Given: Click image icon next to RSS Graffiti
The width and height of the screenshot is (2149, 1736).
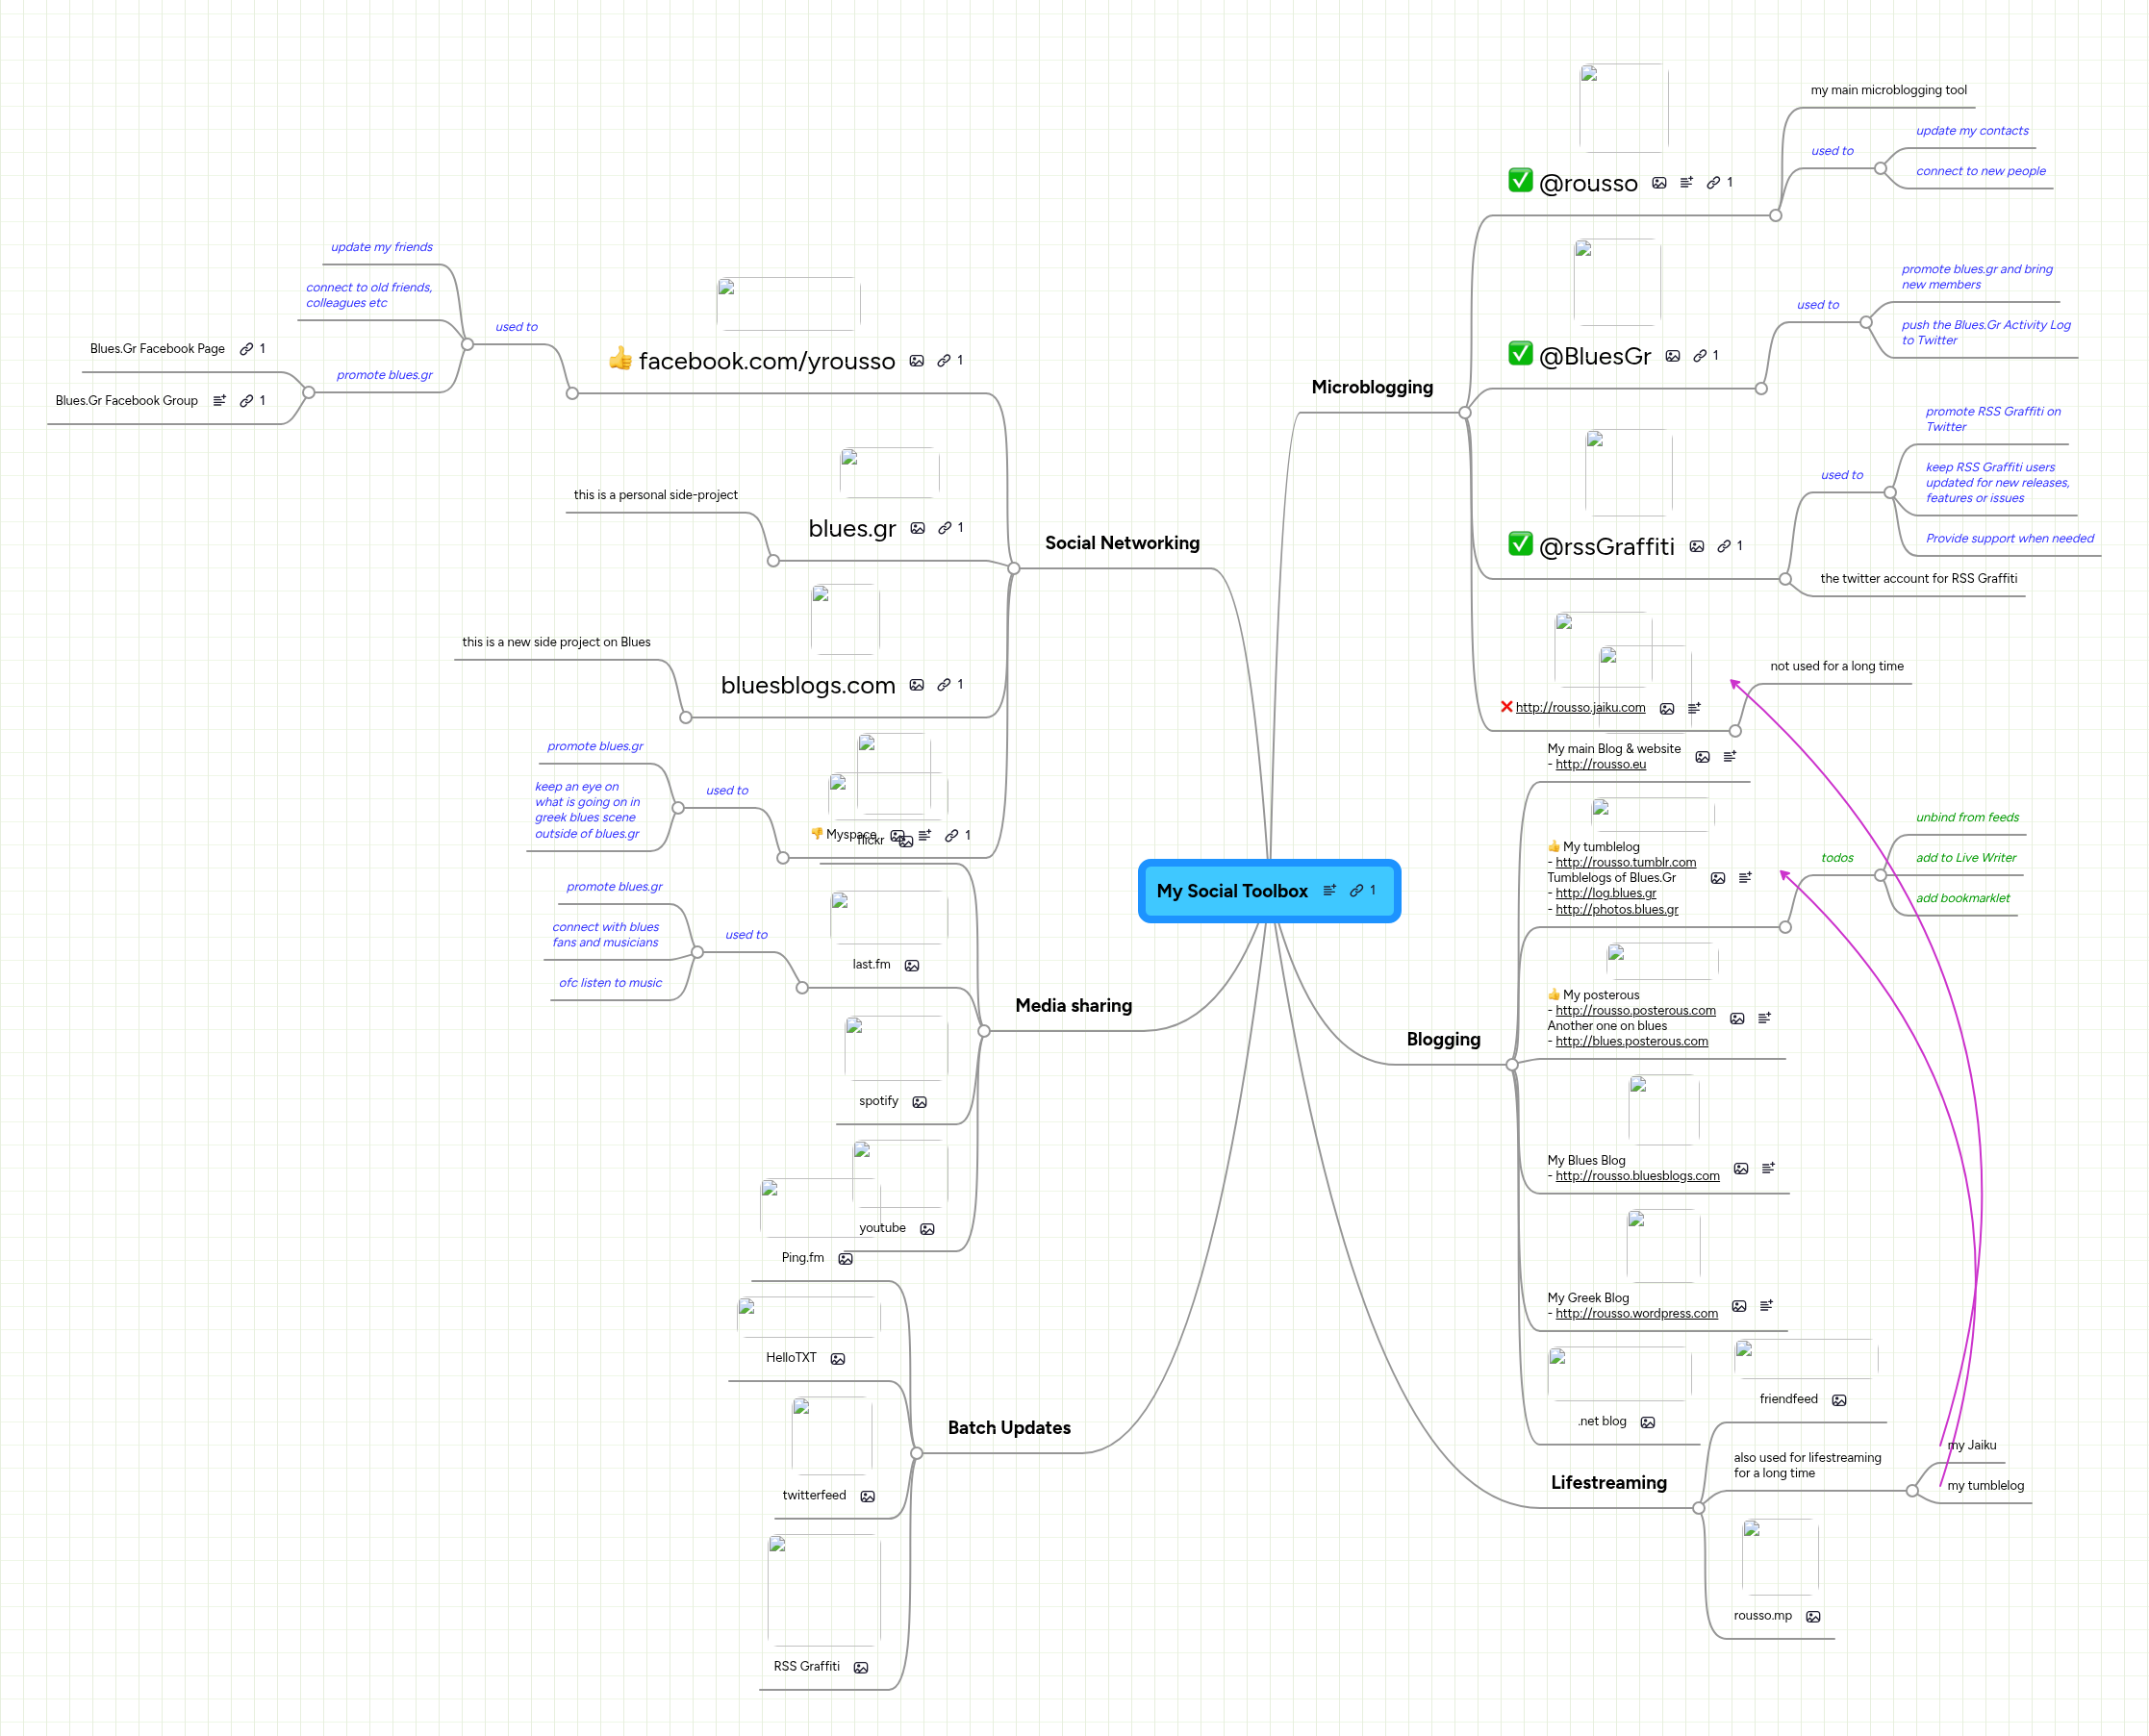Looking at the screenshot, I should [861, 1668].
